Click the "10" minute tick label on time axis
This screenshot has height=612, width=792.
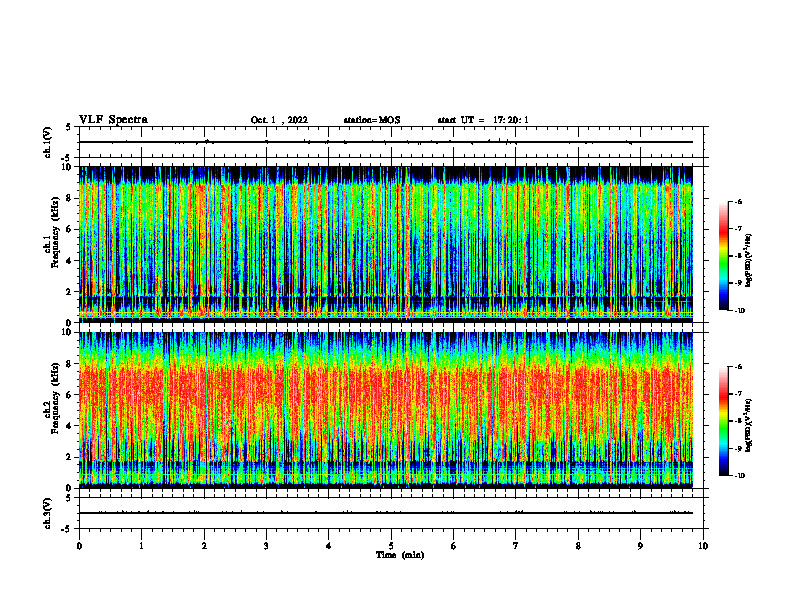coord(703,546)
